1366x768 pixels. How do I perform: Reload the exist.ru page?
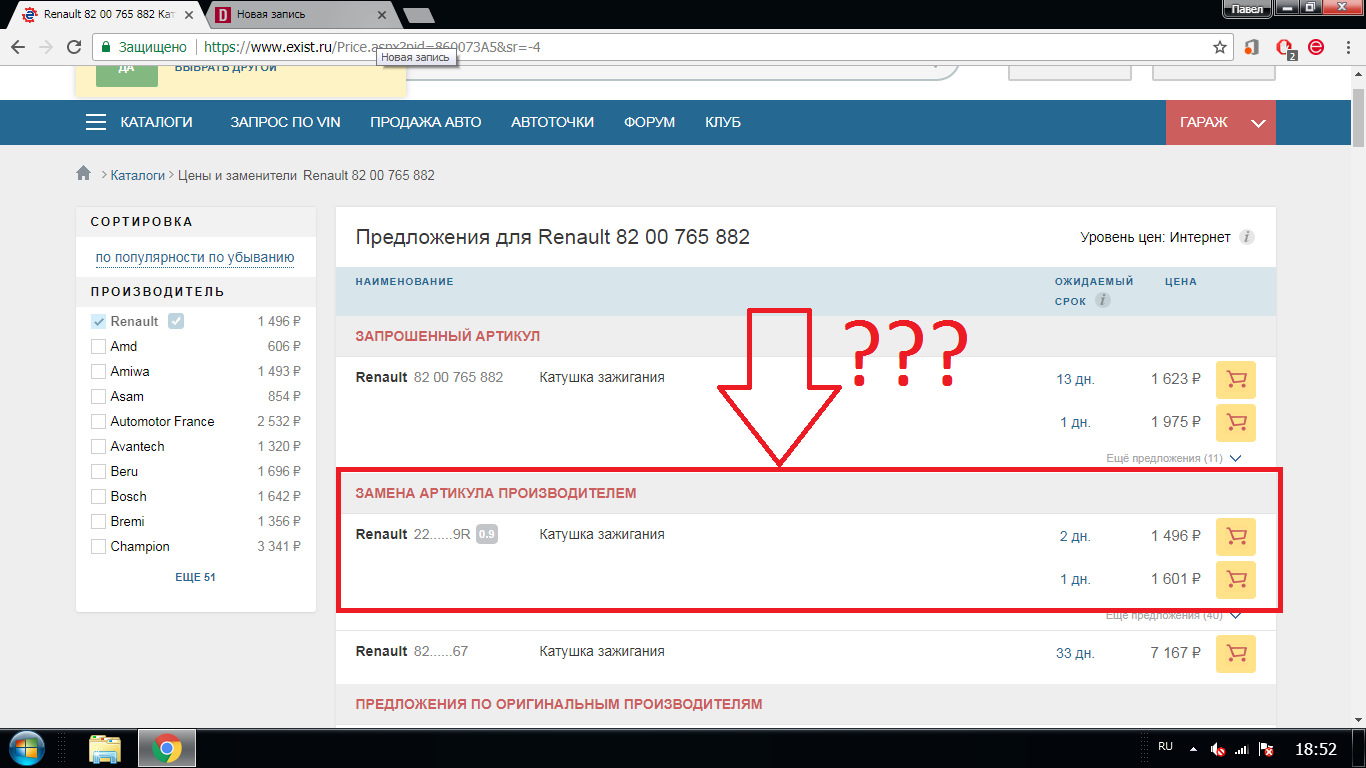point(74,47)
